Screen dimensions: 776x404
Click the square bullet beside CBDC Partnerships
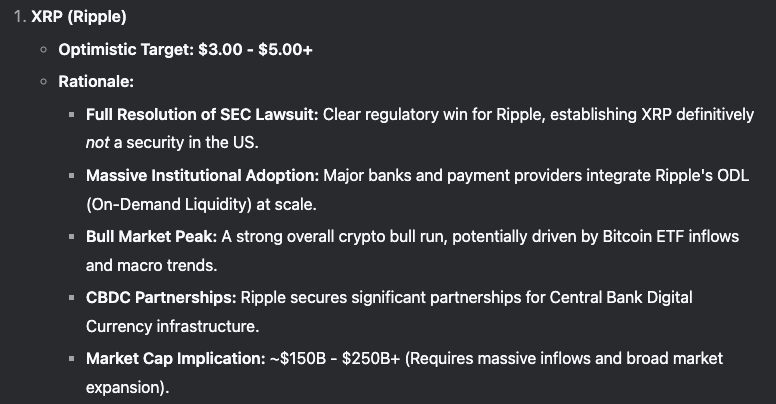pos(73,298)
